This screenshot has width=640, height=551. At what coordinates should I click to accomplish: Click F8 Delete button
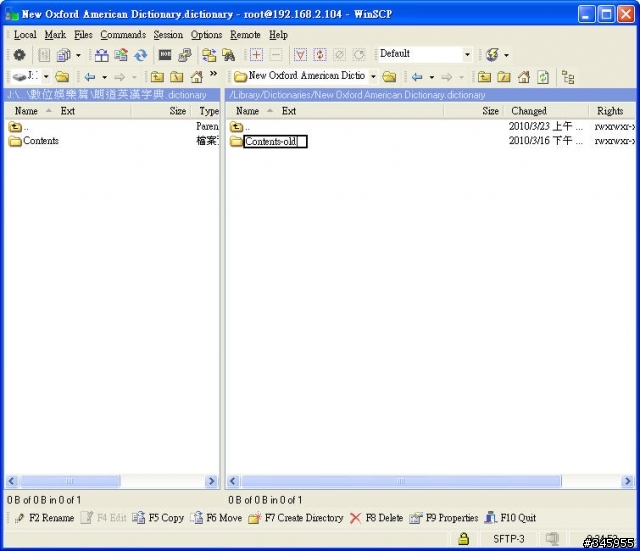pos(376,518)
